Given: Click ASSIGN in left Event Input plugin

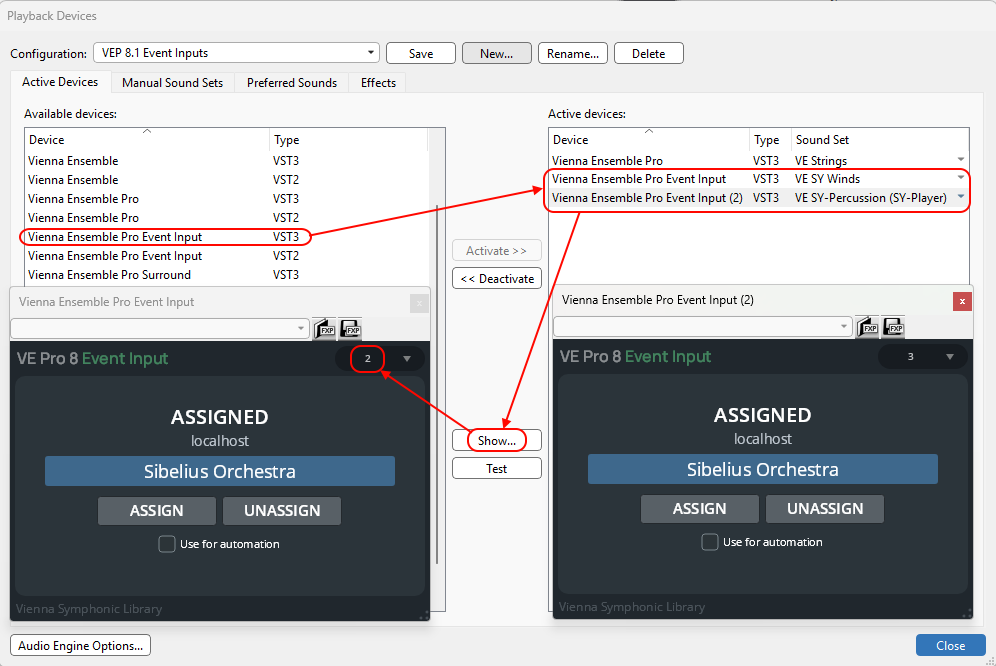Looking at the screenshot, I should [156, 511].
